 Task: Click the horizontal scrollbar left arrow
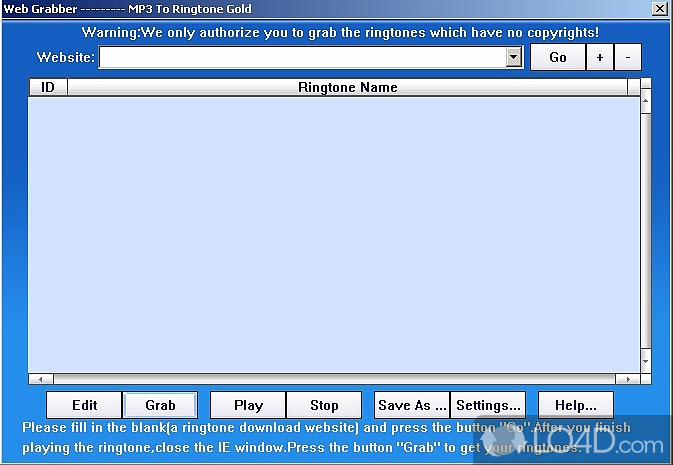tap(41, 379)
